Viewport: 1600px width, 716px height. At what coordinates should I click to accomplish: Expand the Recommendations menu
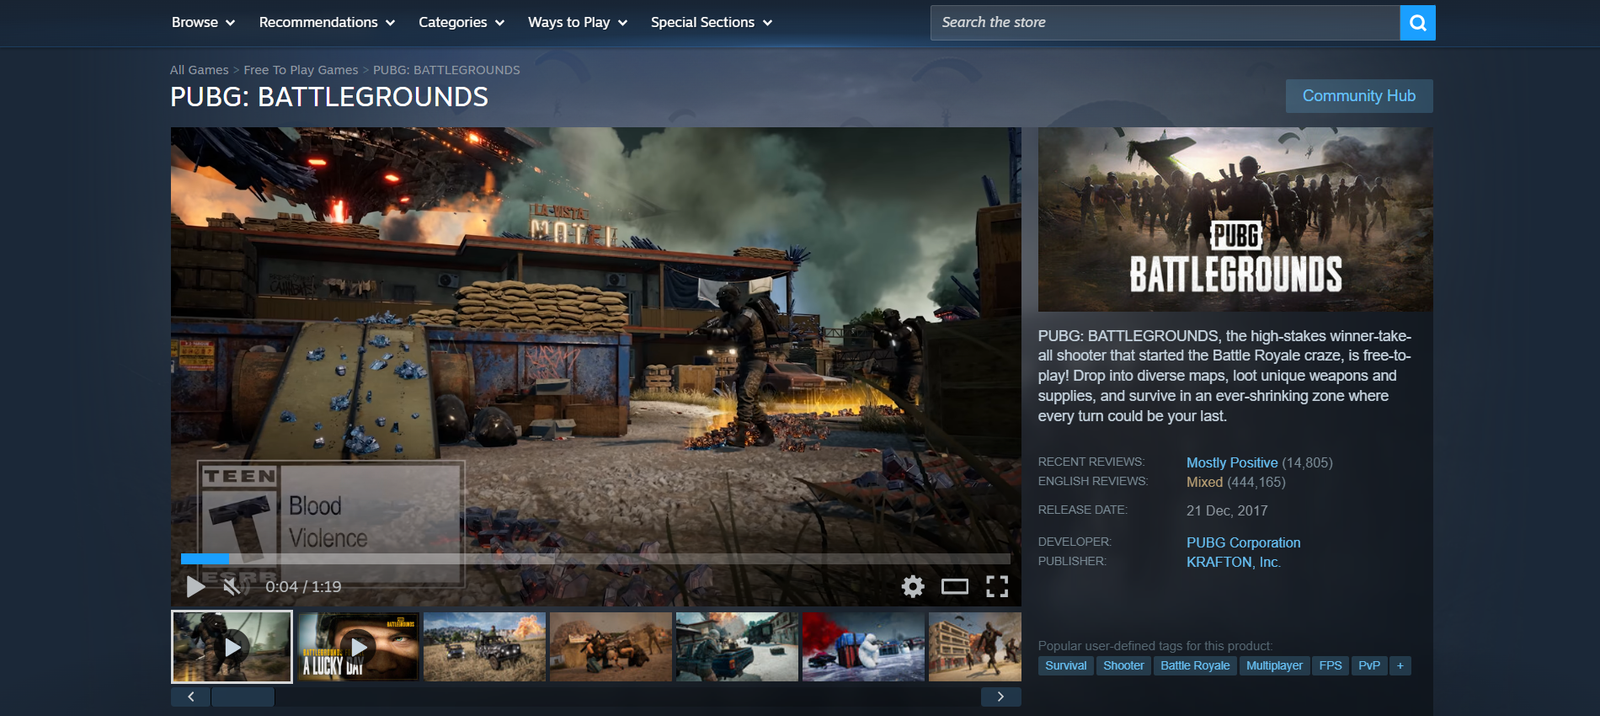[327, 22]
